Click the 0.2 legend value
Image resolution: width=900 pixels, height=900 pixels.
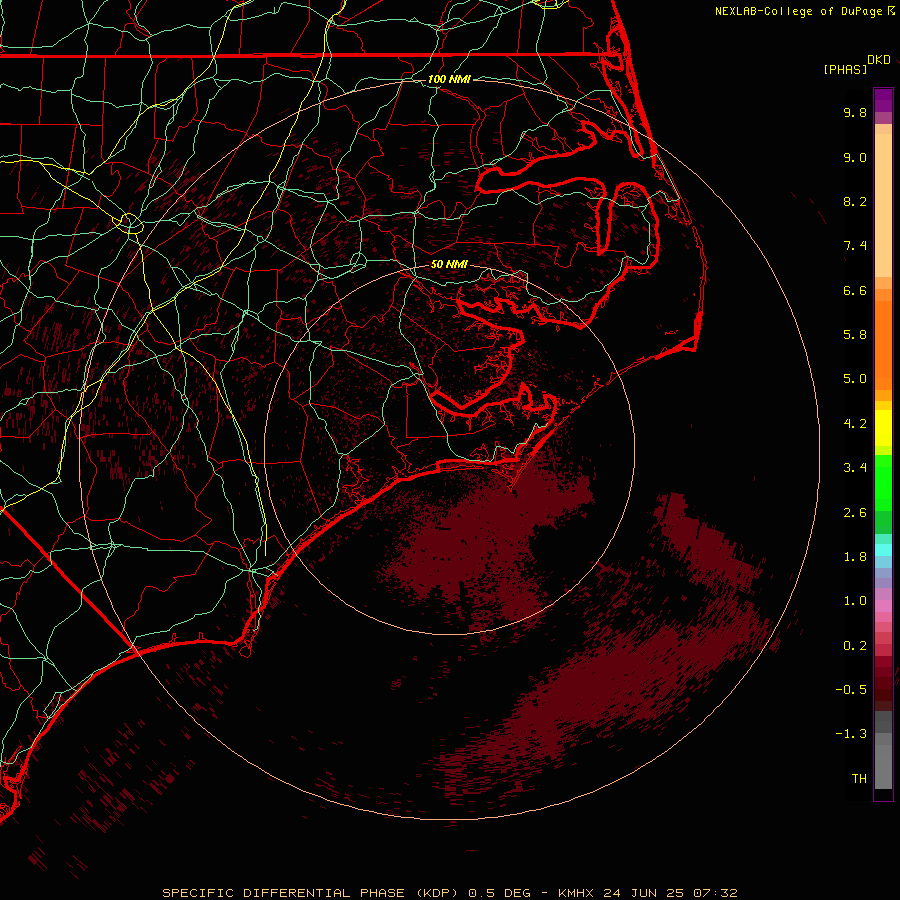coord(855,646)
